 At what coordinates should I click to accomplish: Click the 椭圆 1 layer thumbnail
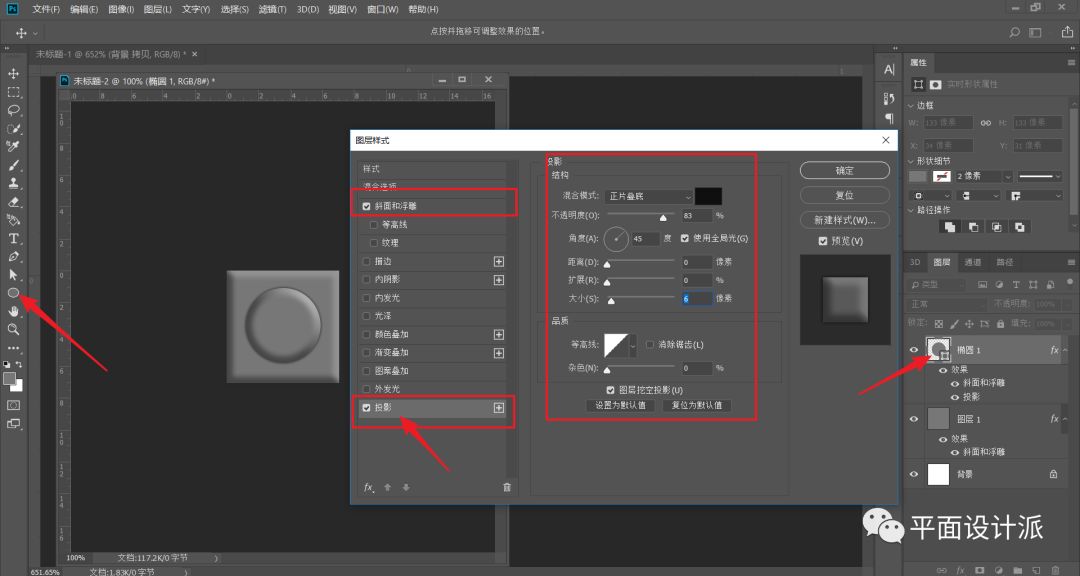(x=937, y=348)
